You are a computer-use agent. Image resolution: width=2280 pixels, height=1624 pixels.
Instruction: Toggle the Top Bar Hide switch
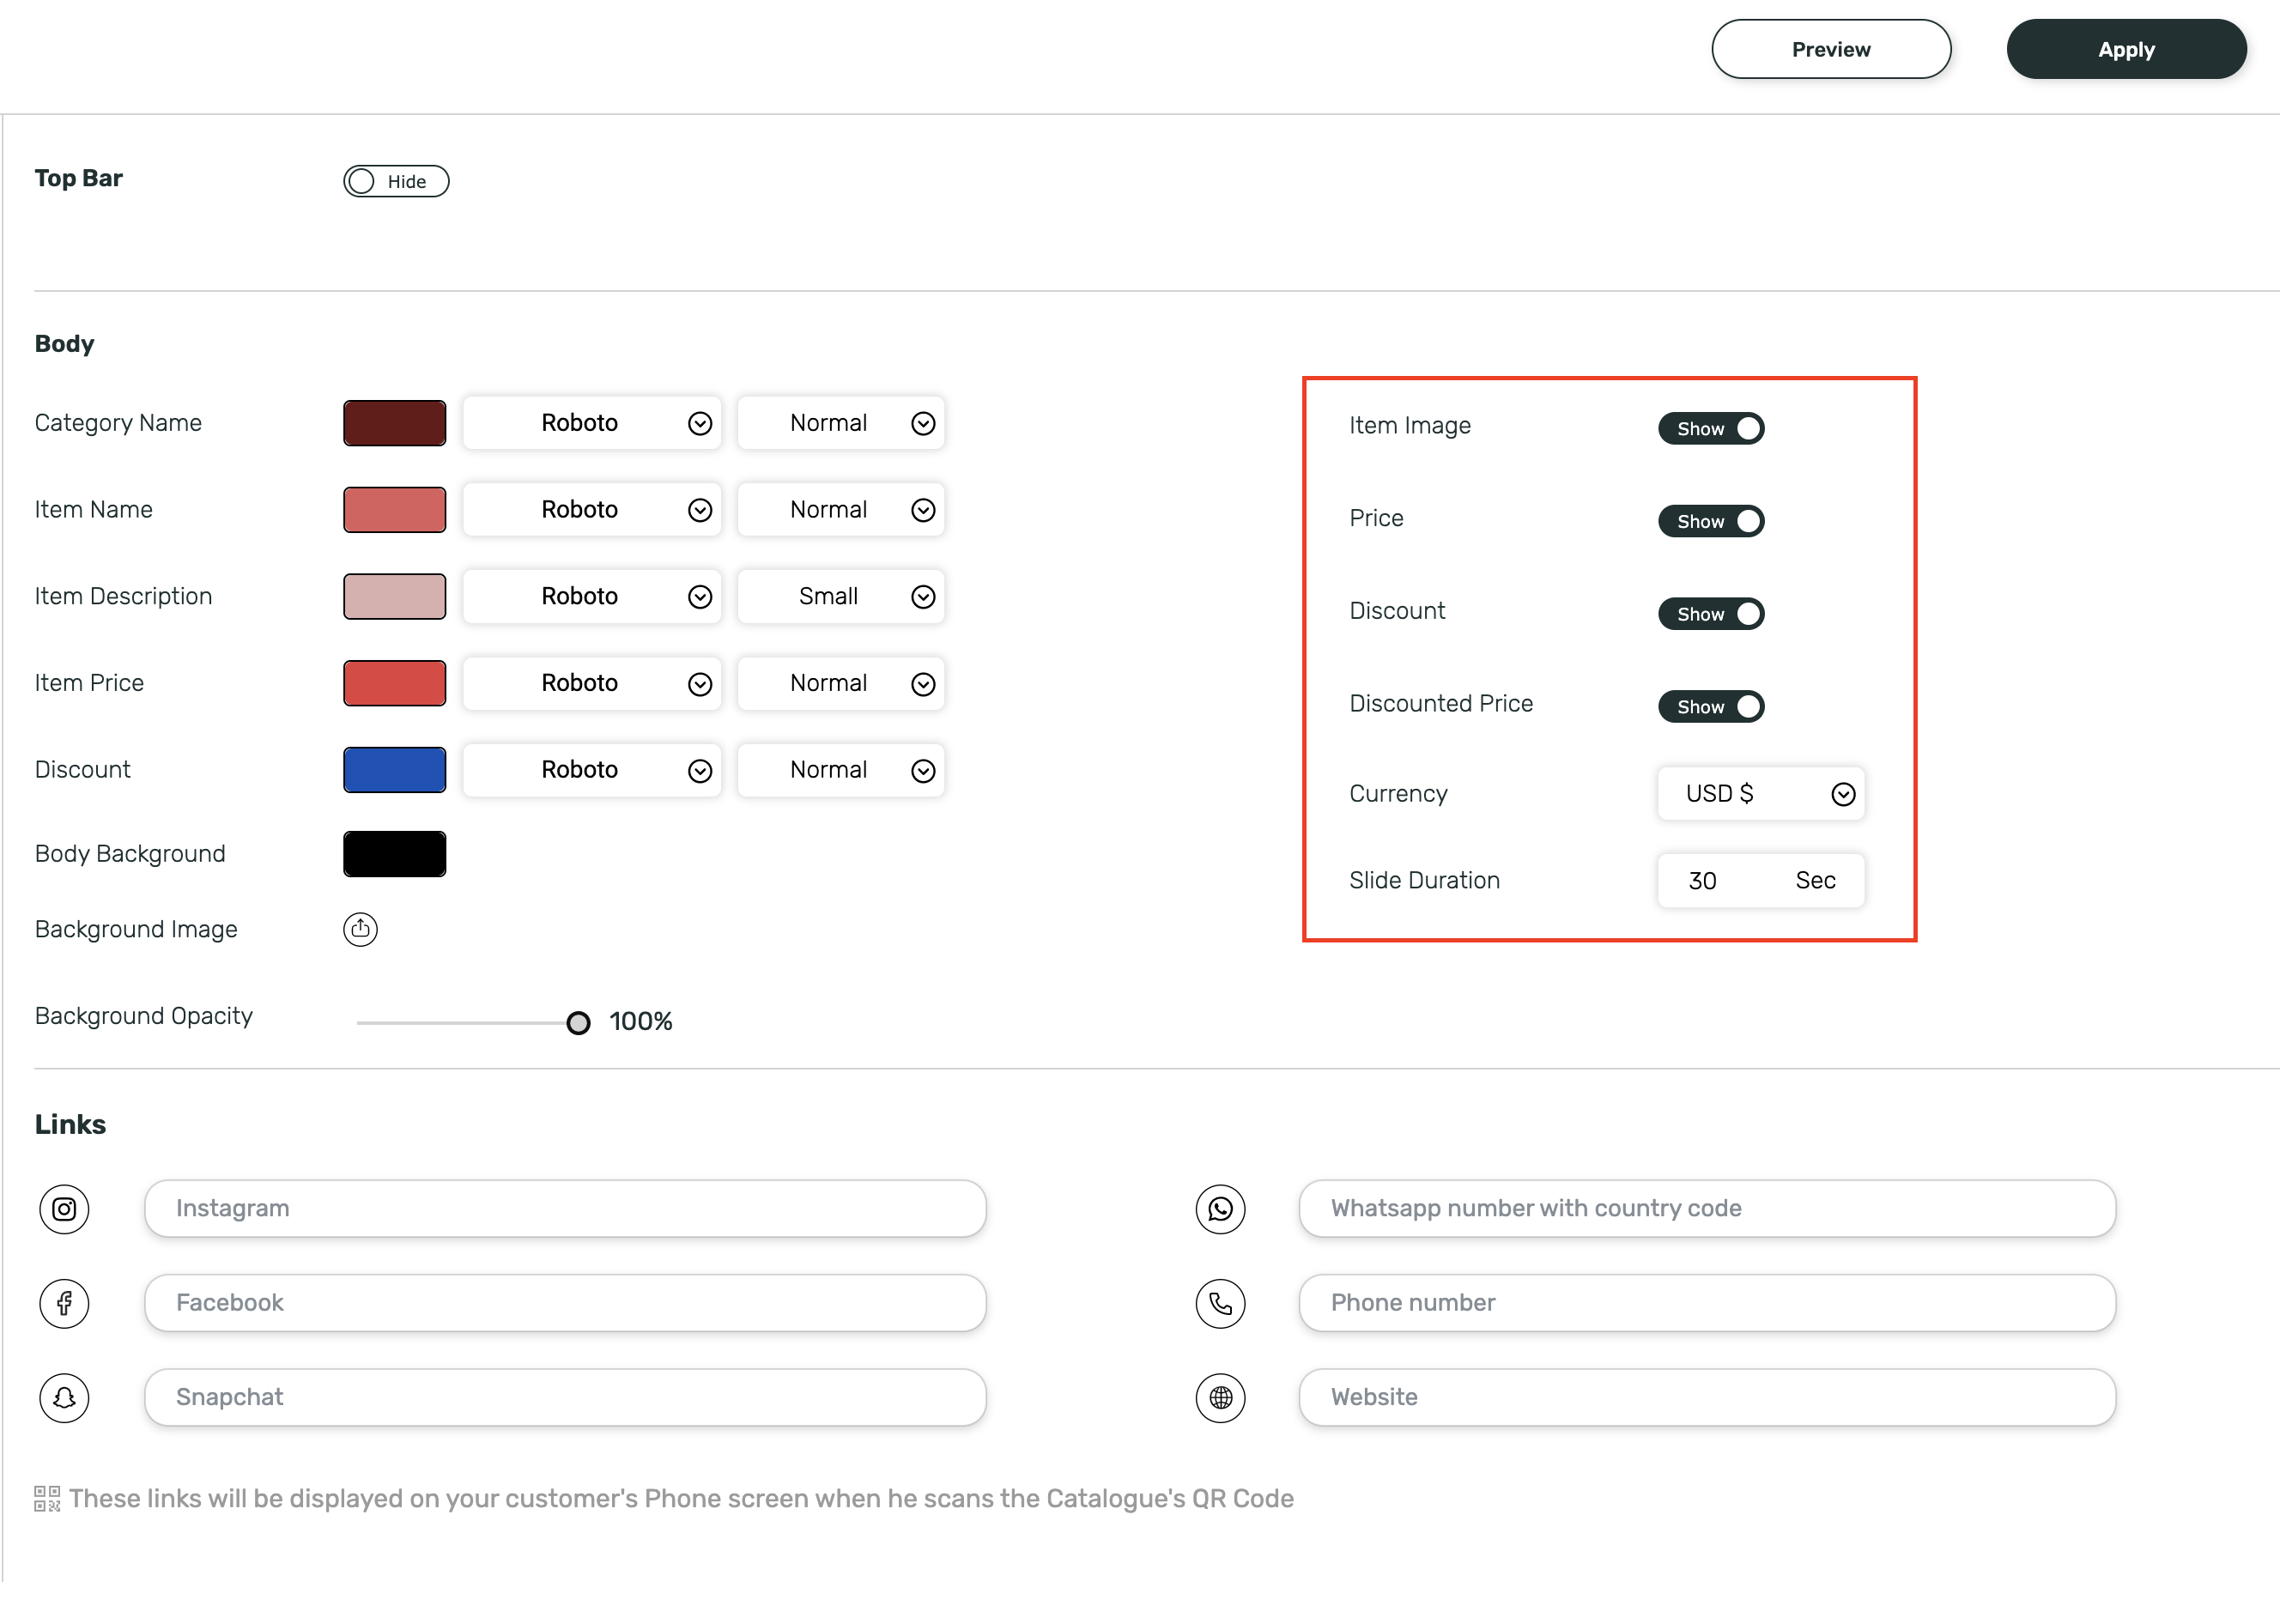(x=396, y=181)
